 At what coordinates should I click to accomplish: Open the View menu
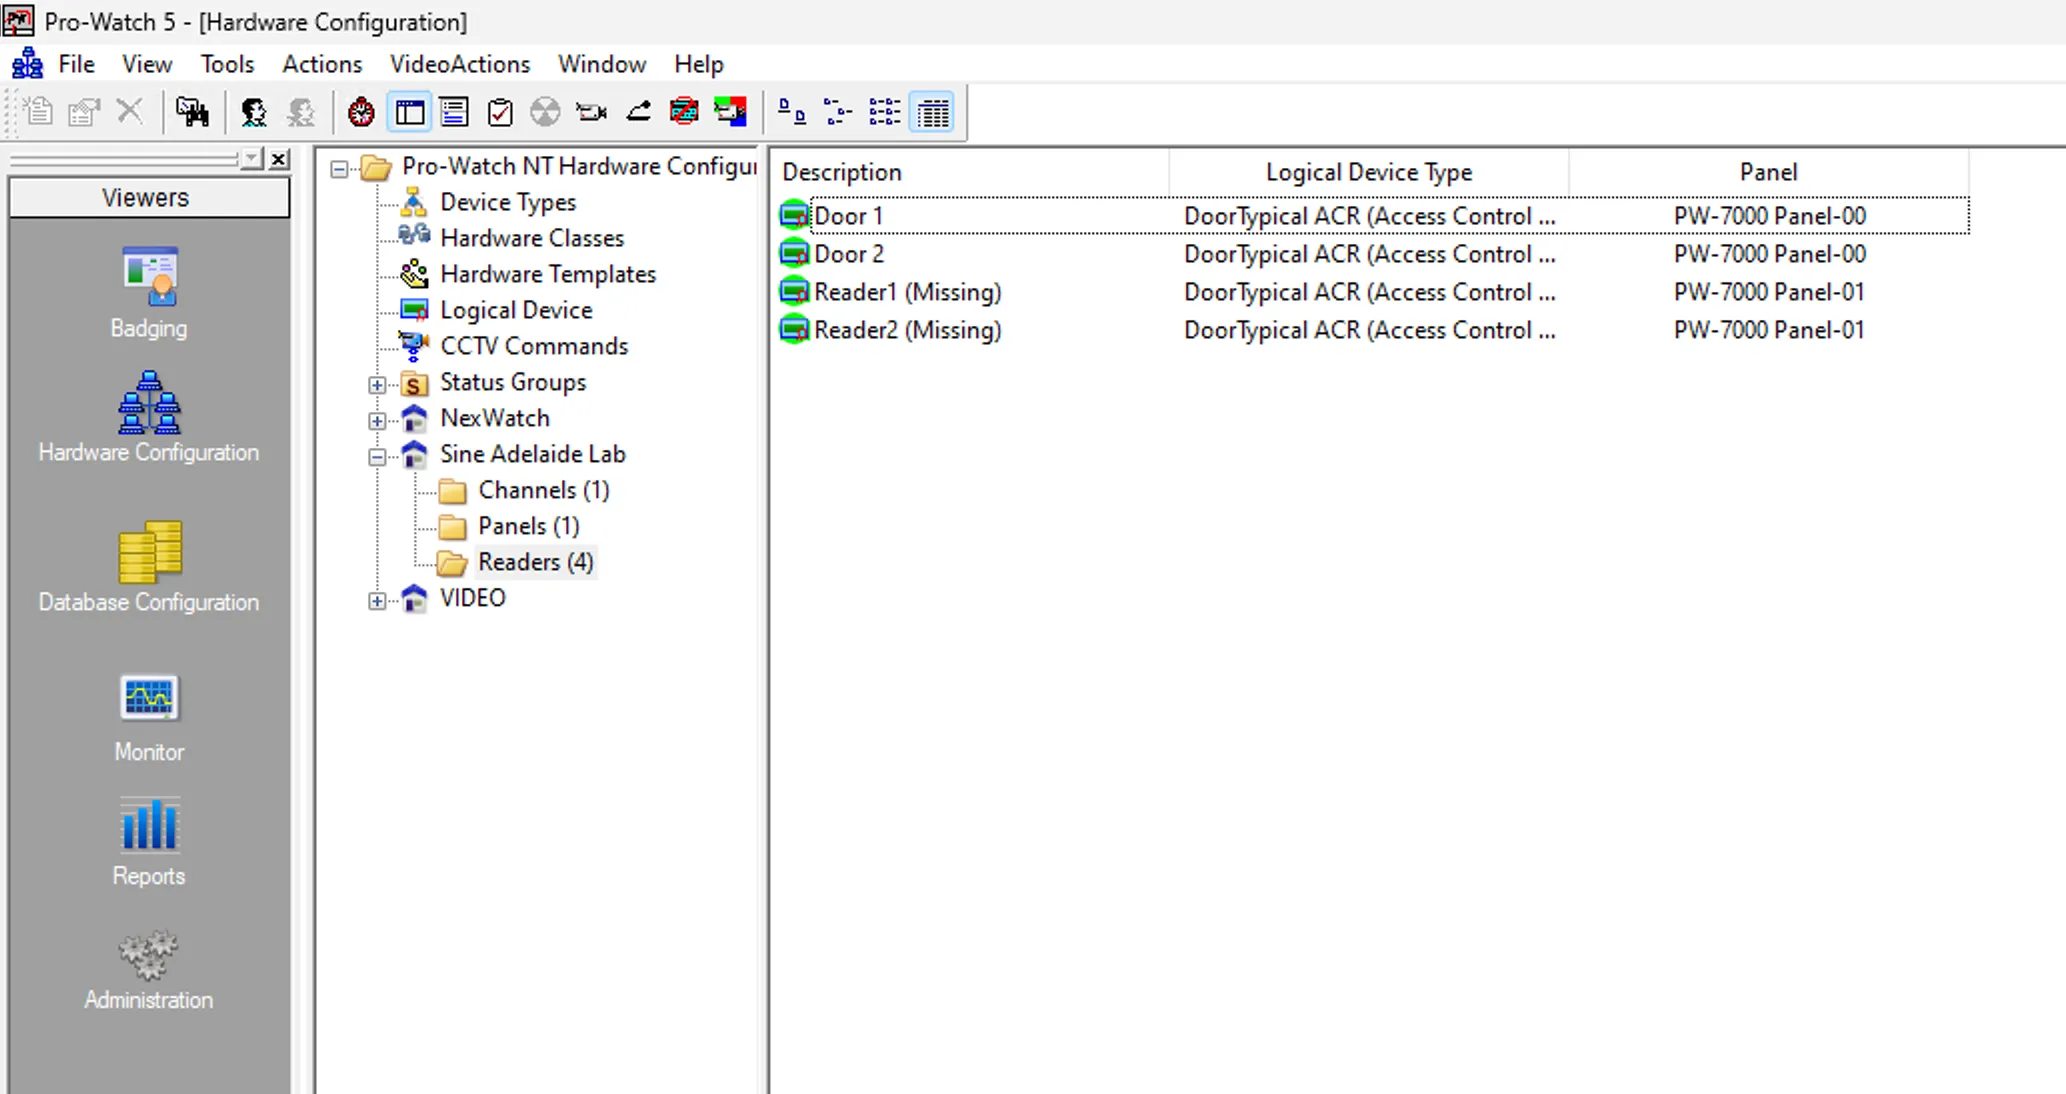coord(147,64)
